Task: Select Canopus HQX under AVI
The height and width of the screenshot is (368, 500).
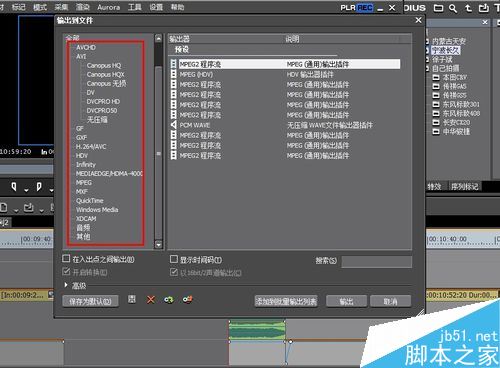Action: (105, 75)
